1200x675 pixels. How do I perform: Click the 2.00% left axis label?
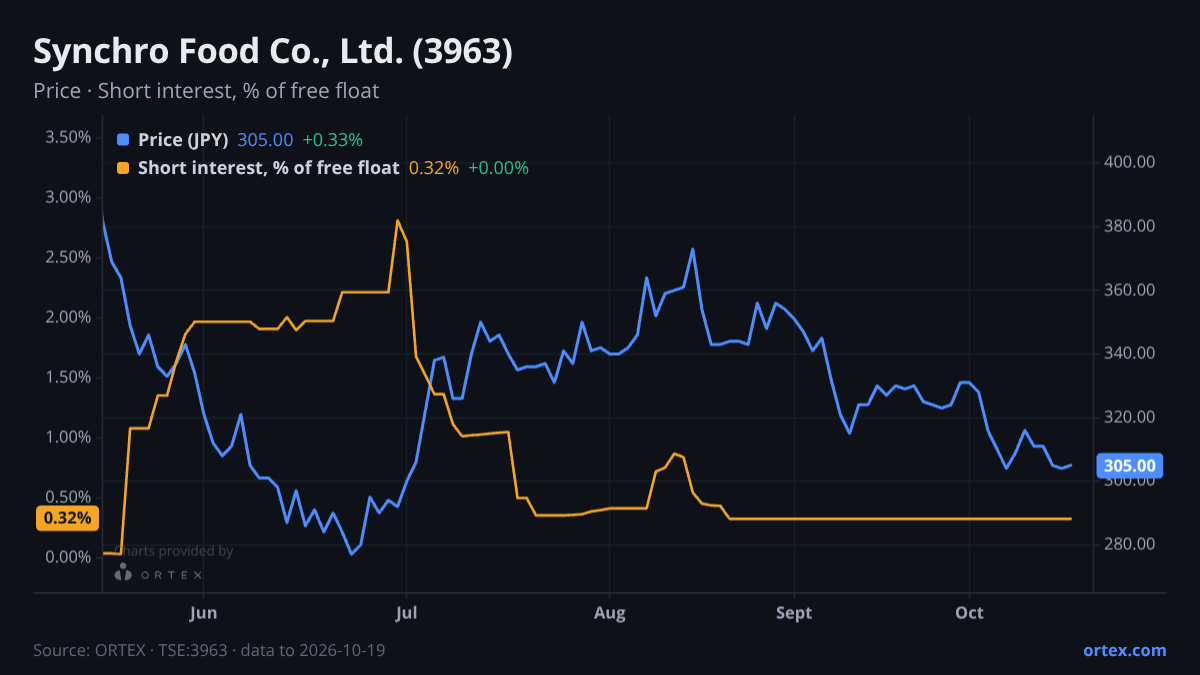(68, 317)
